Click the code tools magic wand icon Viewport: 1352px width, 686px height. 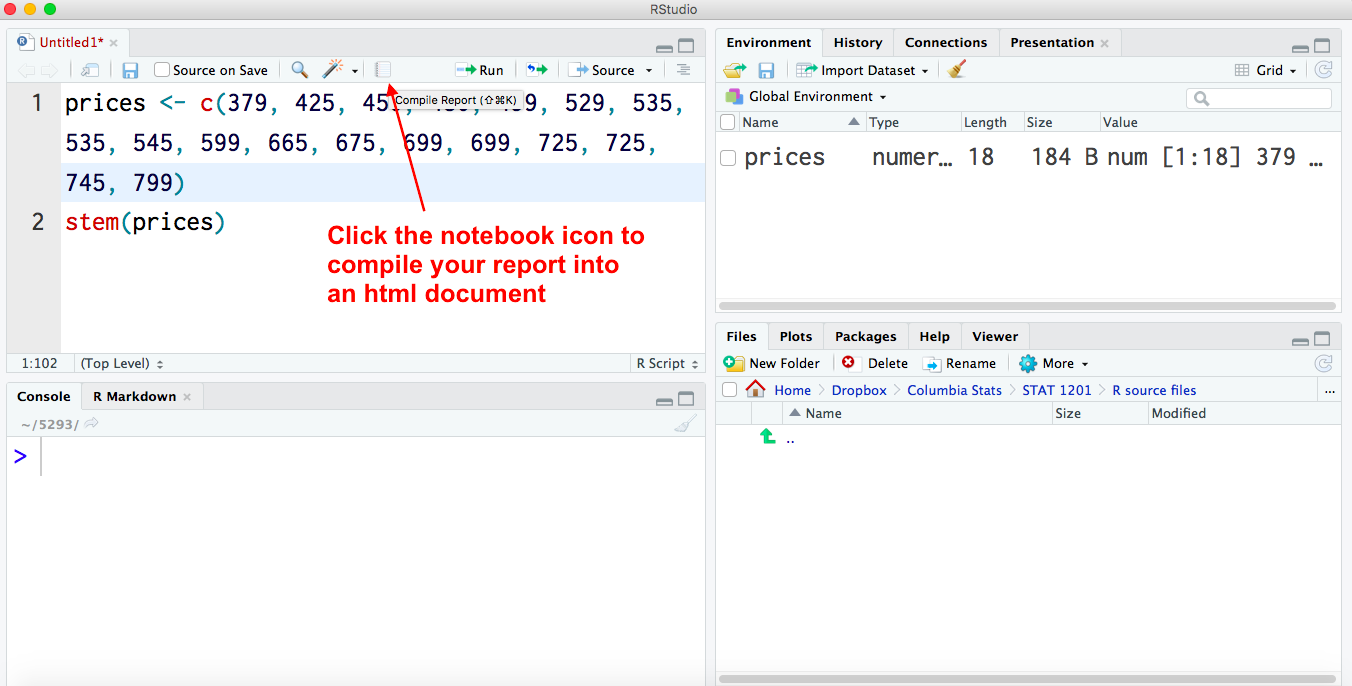point(332,69)
